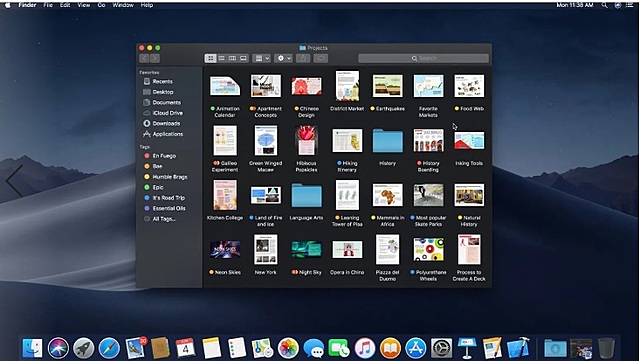Open Photos from the Dock
This screenshot has width=640, height=361.
click(x=288, y=348)
